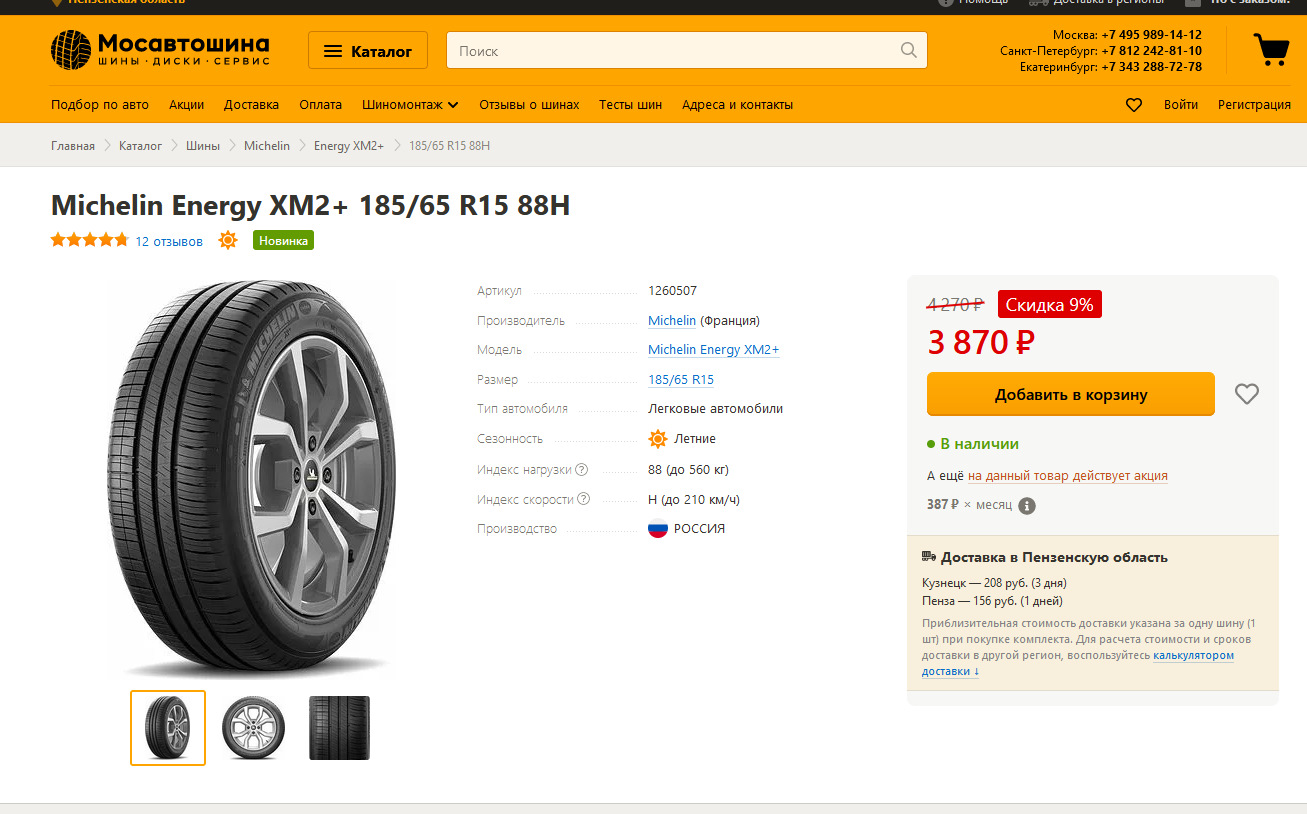The height and width of the screenshot is (814, 1307).
Task: Expand the Шиномонтаж dropdown
Action: (x=410, y=105)
